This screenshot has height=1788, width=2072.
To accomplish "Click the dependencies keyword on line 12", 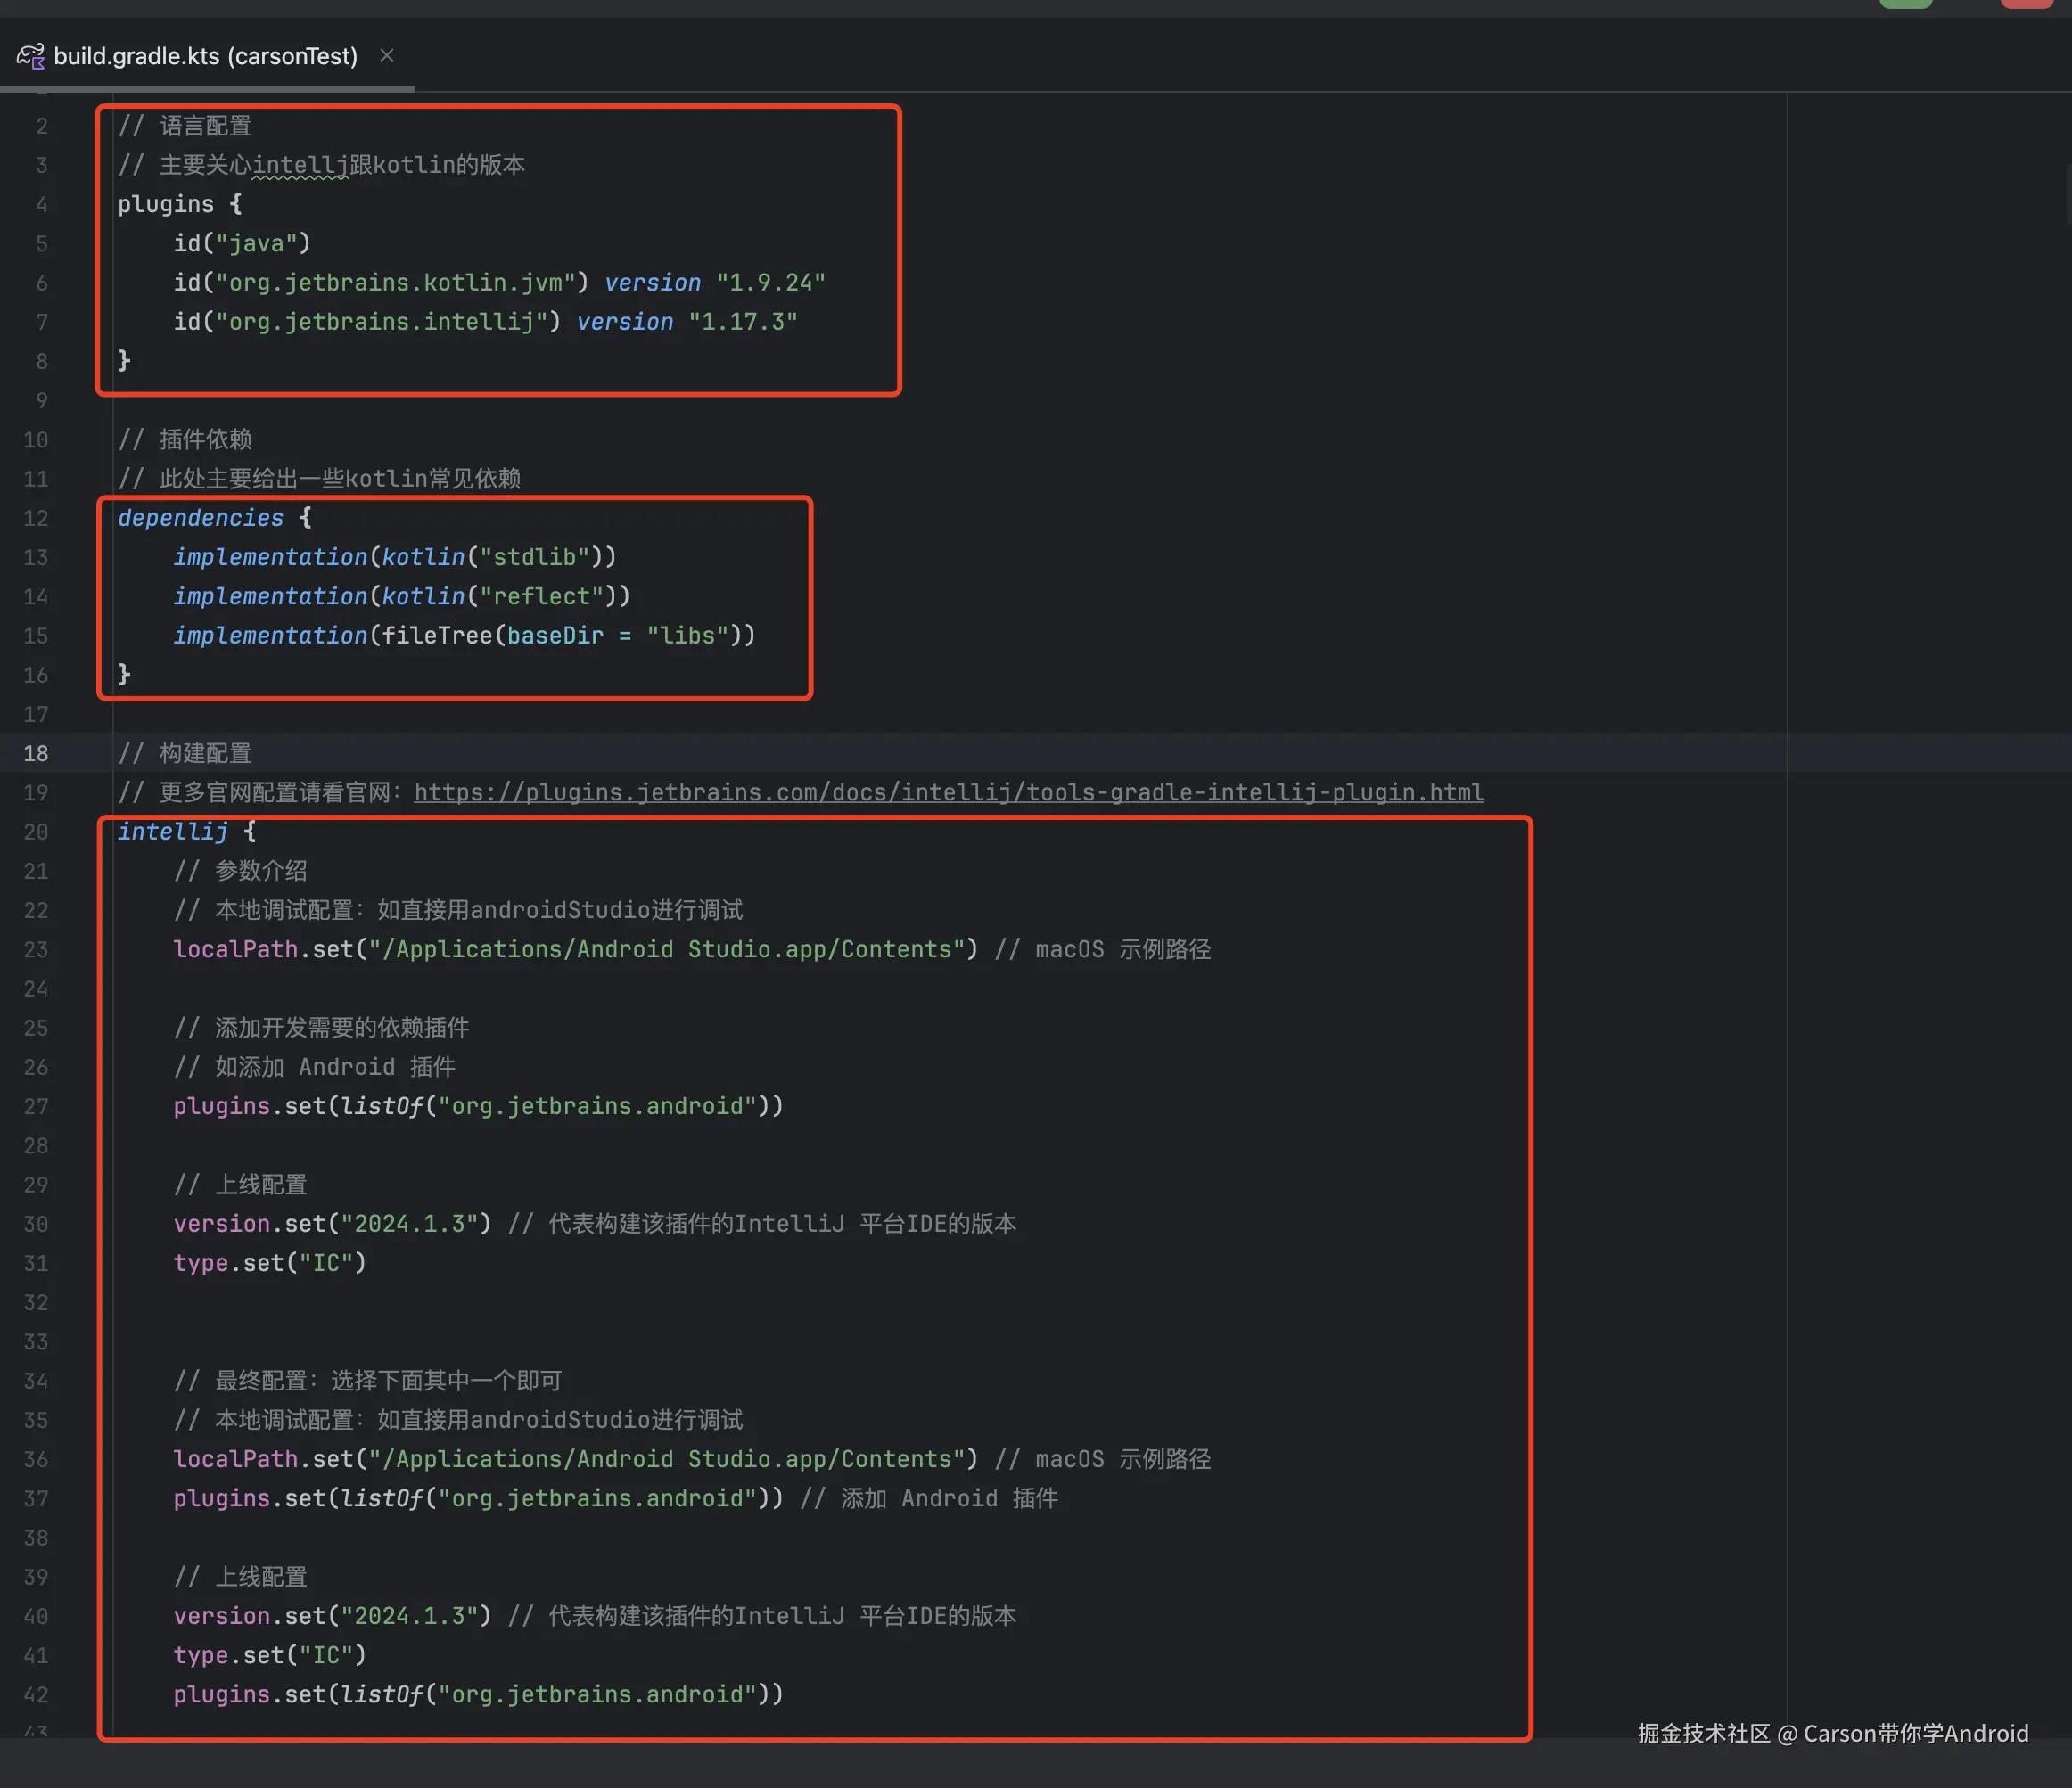I will (x=200, y=518).
